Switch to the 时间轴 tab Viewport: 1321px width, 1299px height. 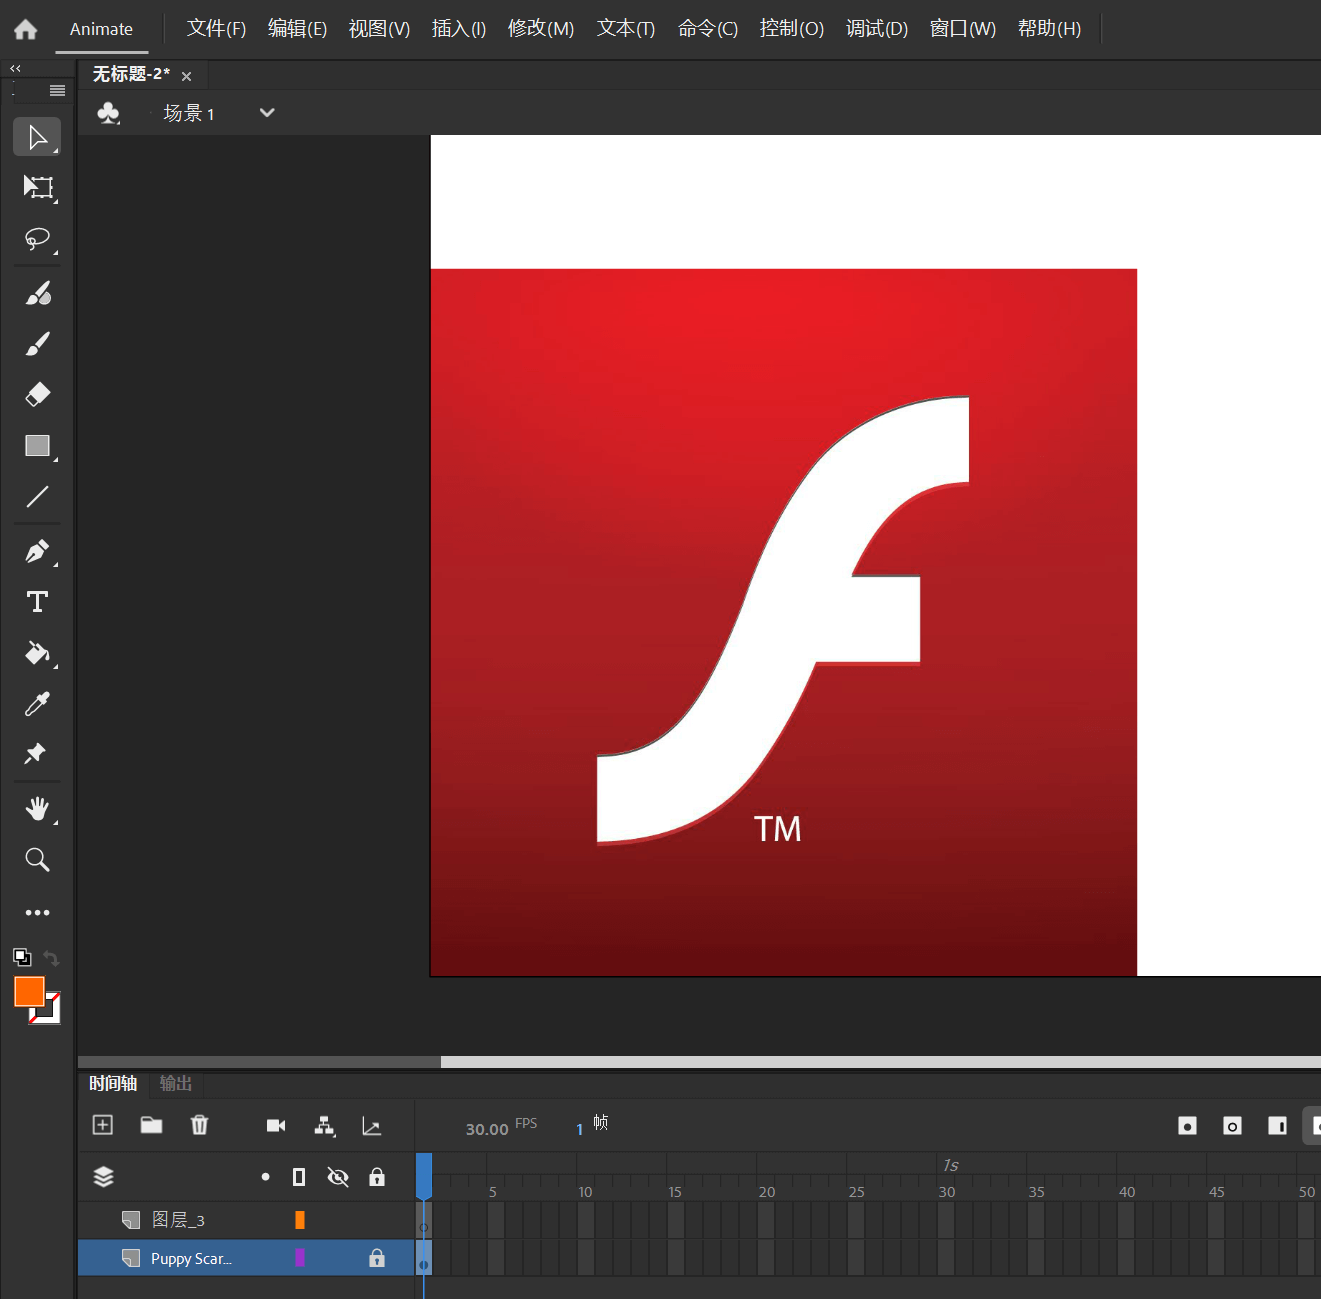(113, 1083)
